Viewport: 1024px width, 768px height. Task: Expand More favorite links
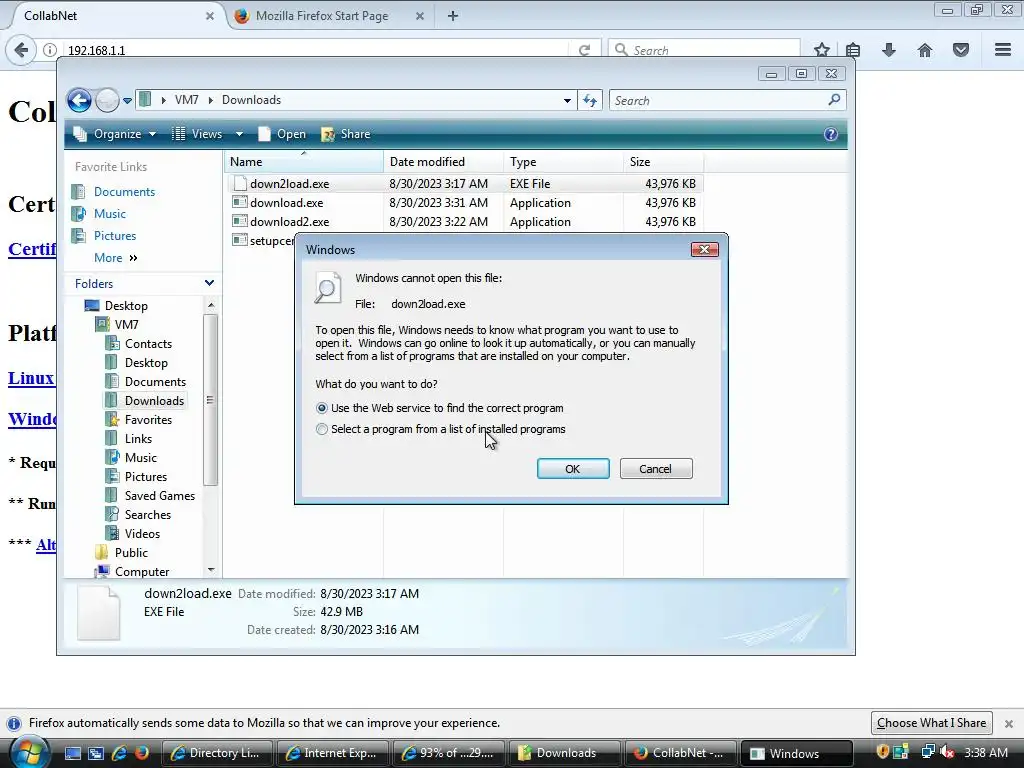pyautogui.click(x=116, y=258)
